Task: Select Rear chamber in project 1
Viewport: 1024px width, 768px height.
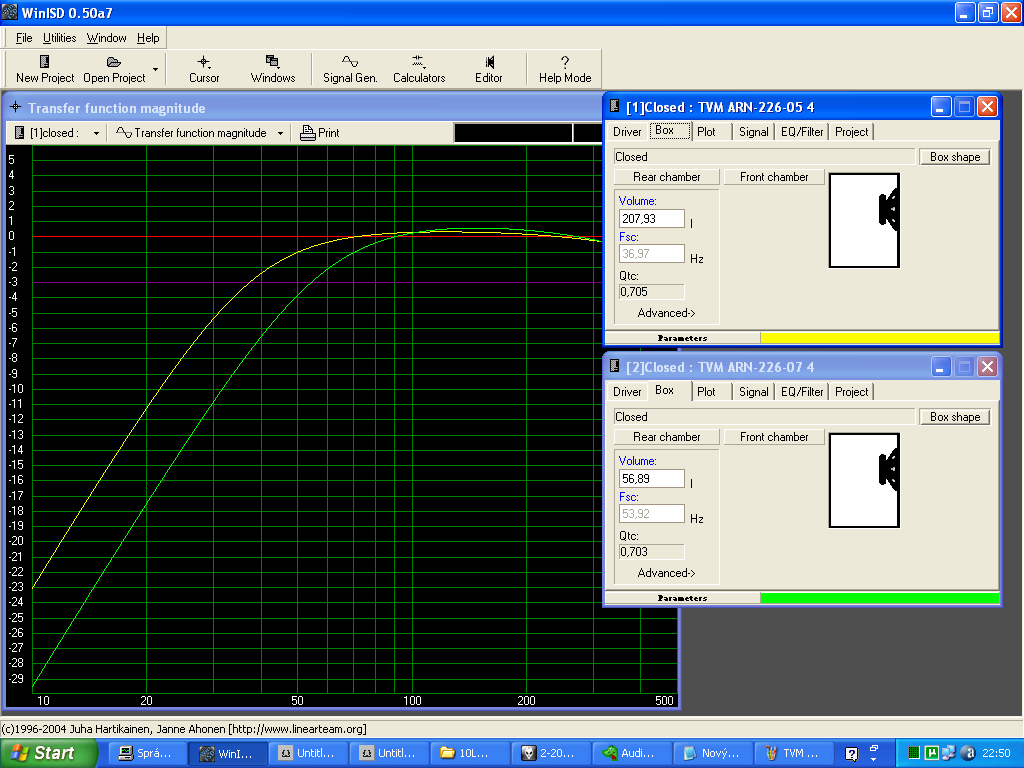Action: 667,177
